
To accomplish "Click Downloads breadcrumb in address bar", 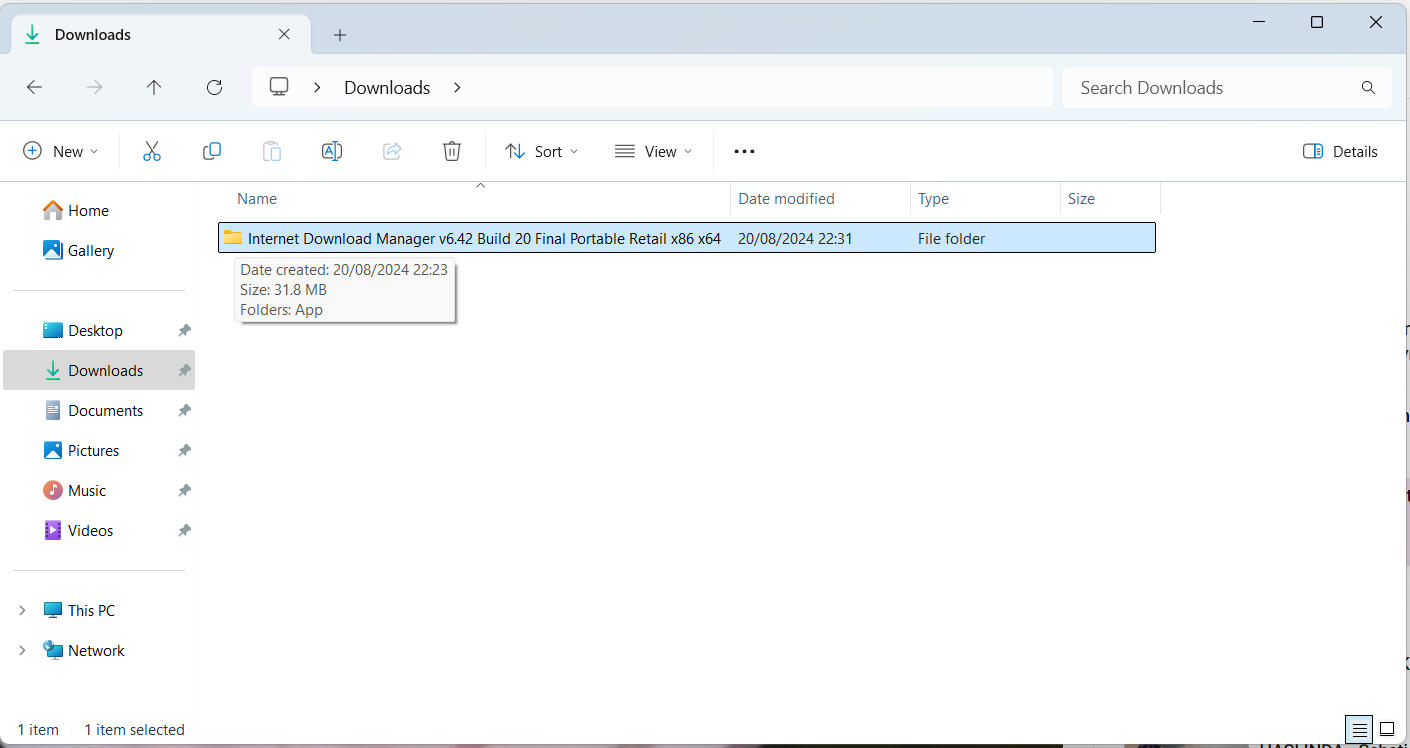I will tap(387, 87).
